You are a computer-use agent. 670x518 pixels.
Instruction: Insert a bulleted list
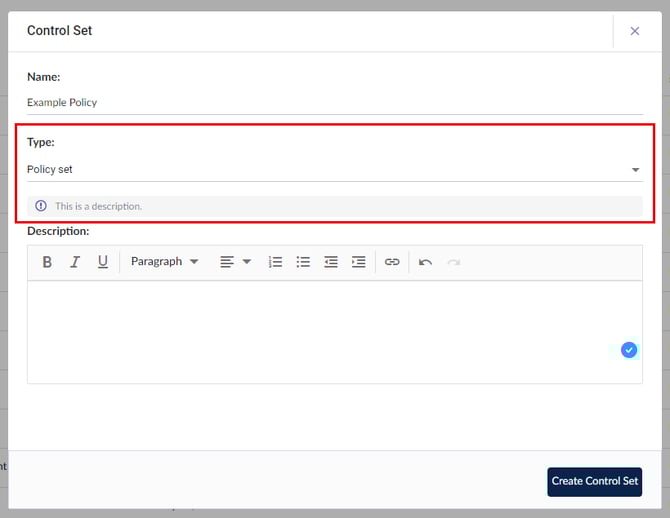[x=303, y=262]
